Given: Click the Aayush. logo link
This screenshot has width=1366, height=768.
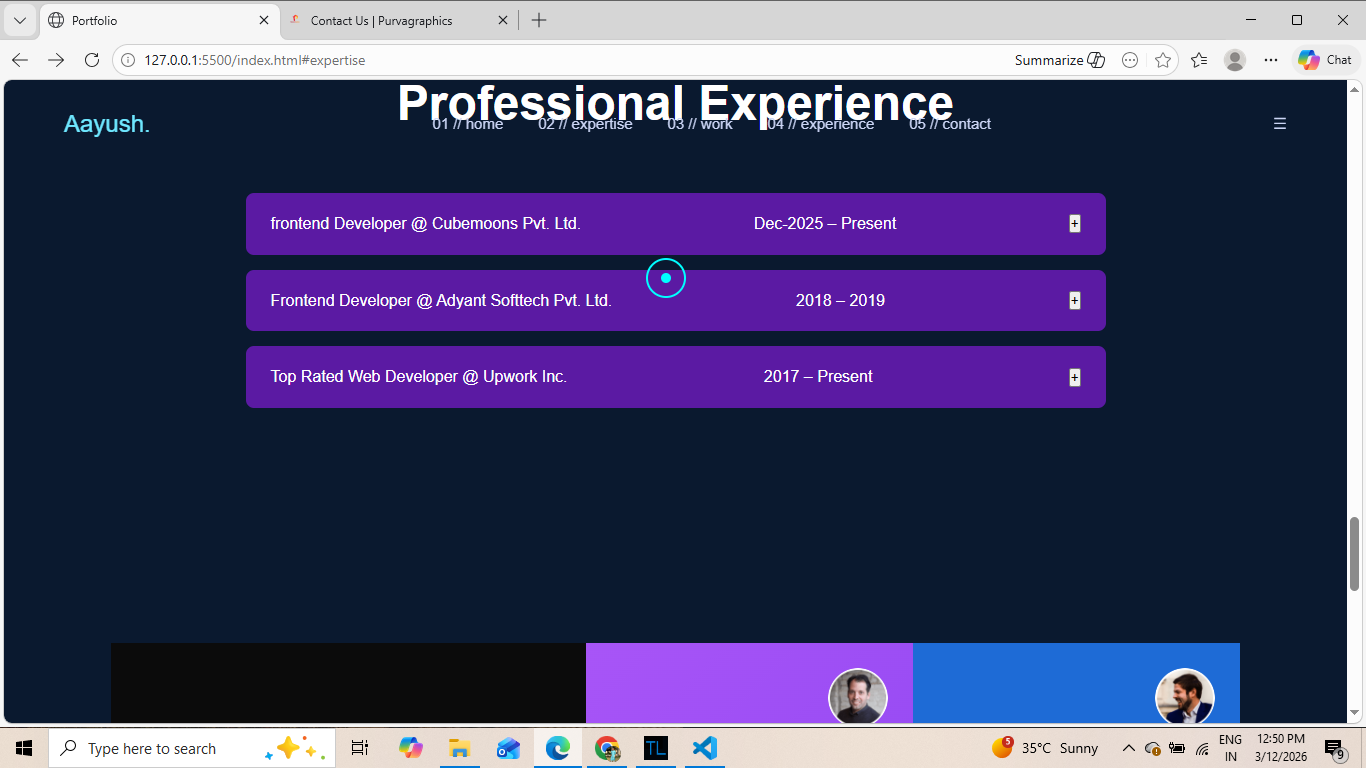Looking at the screenshot, I should click(106, 124).
